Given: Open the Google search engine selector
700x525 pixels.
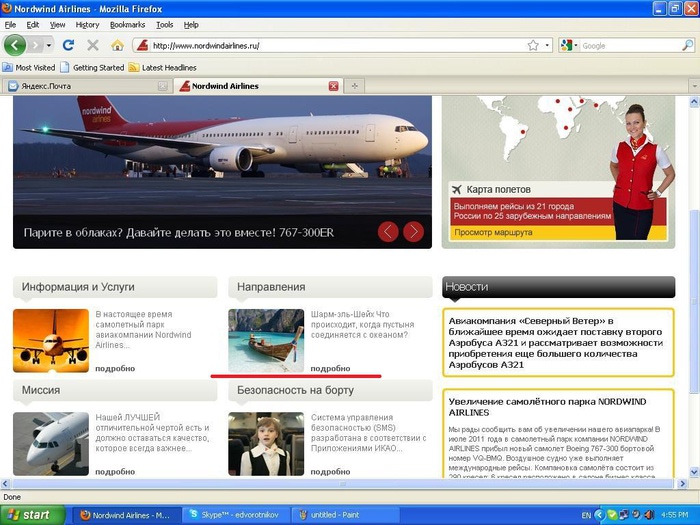Looking at the screenshot, I should 569,46.
